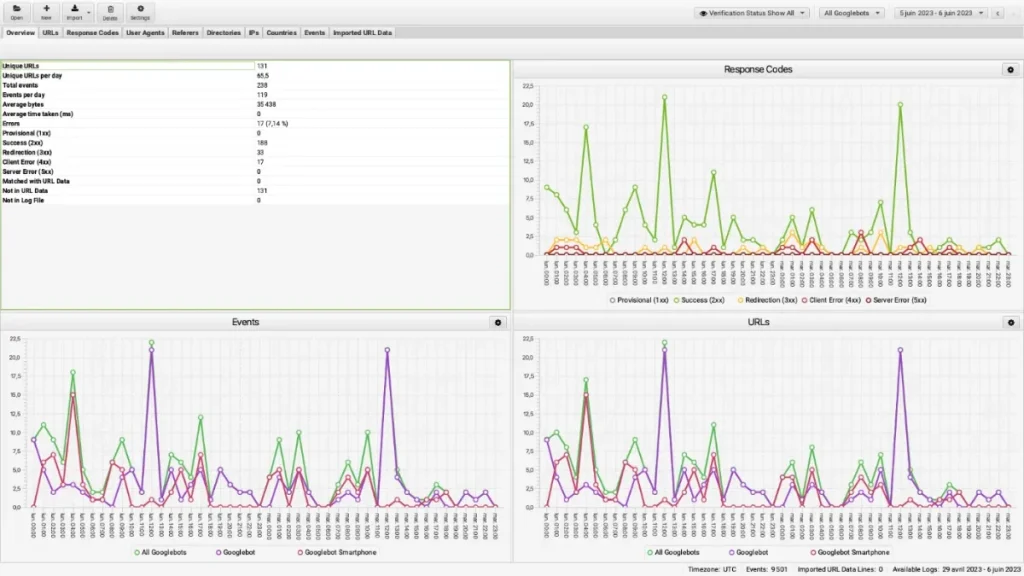This screenshot has width=1024, height=576.
Task: Click the Delete trash icon
Action: 110,11
